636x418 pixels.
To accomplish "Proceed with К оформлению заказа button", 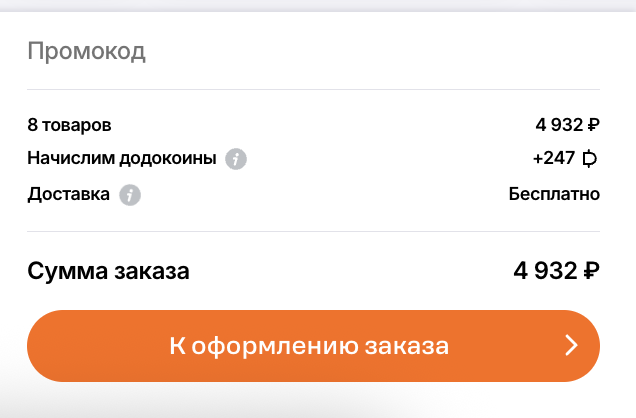I will pos(312,346).
